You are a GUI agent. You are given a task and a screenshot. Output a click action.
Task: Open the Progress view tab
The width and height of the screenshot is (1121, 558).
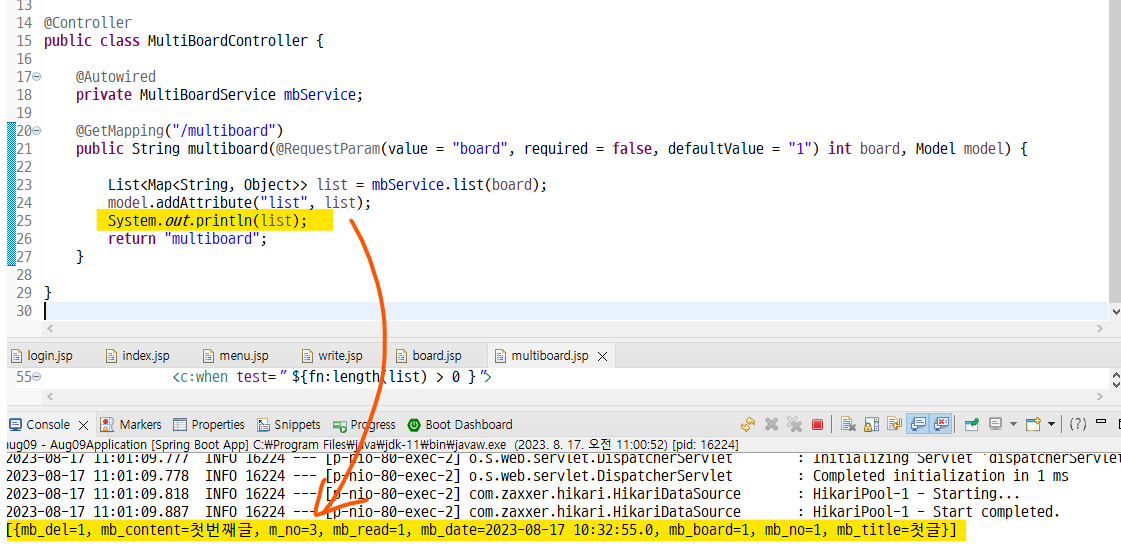pos(363,424)
